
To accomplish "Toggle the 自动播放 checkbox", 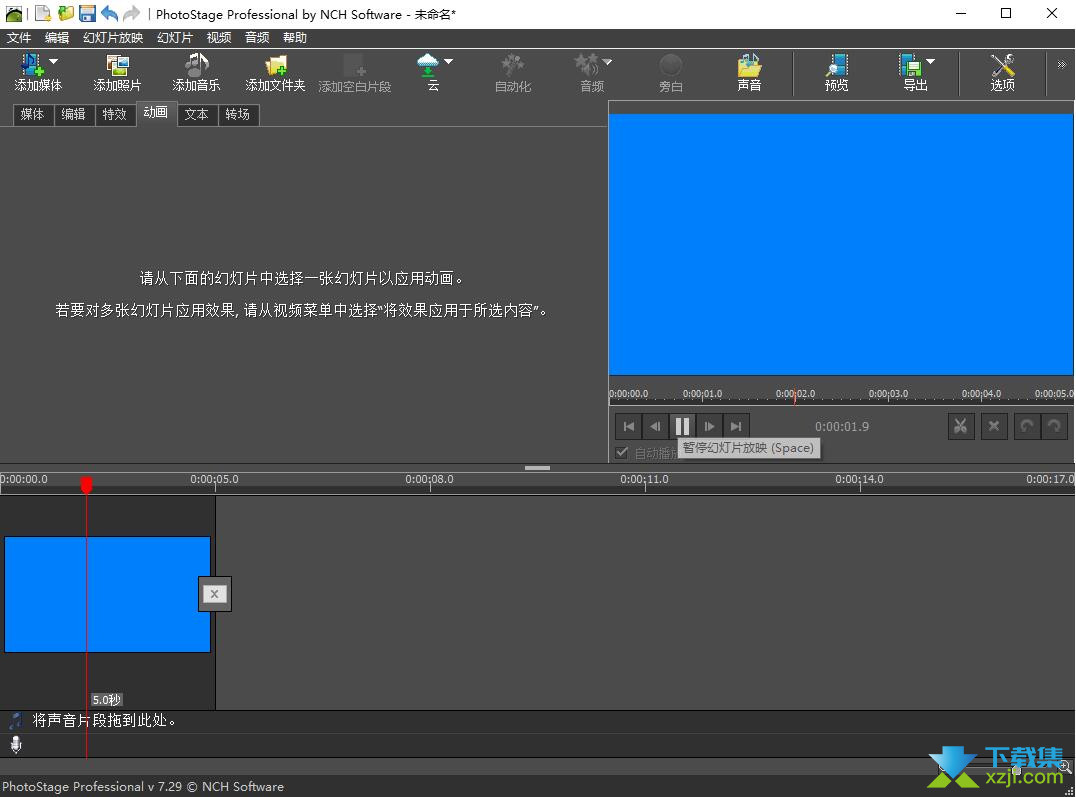I will [622, 452].
